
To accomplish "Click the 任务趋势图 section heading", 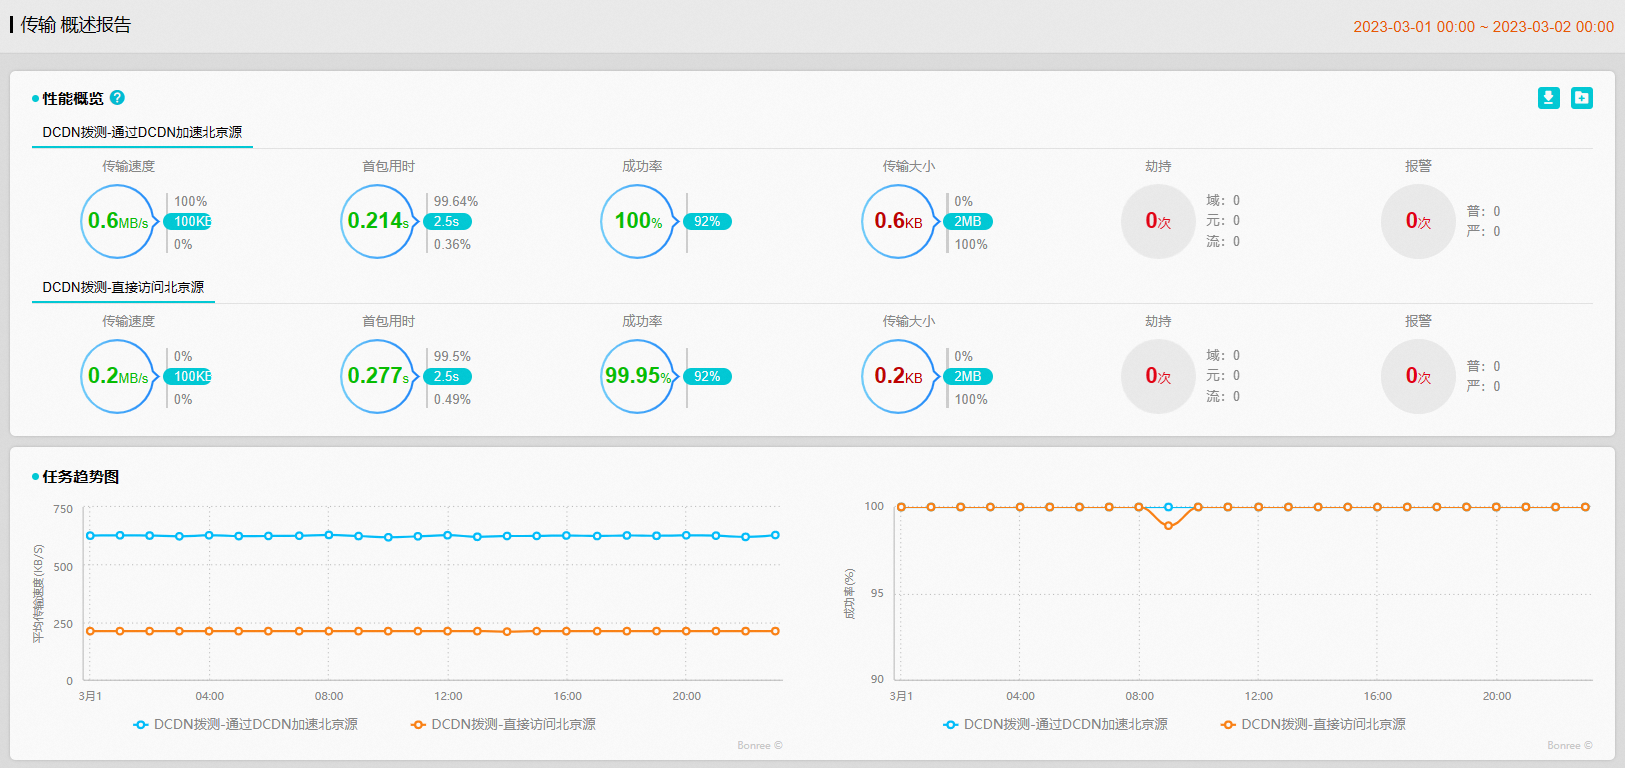I will click(x=81, y=477).
